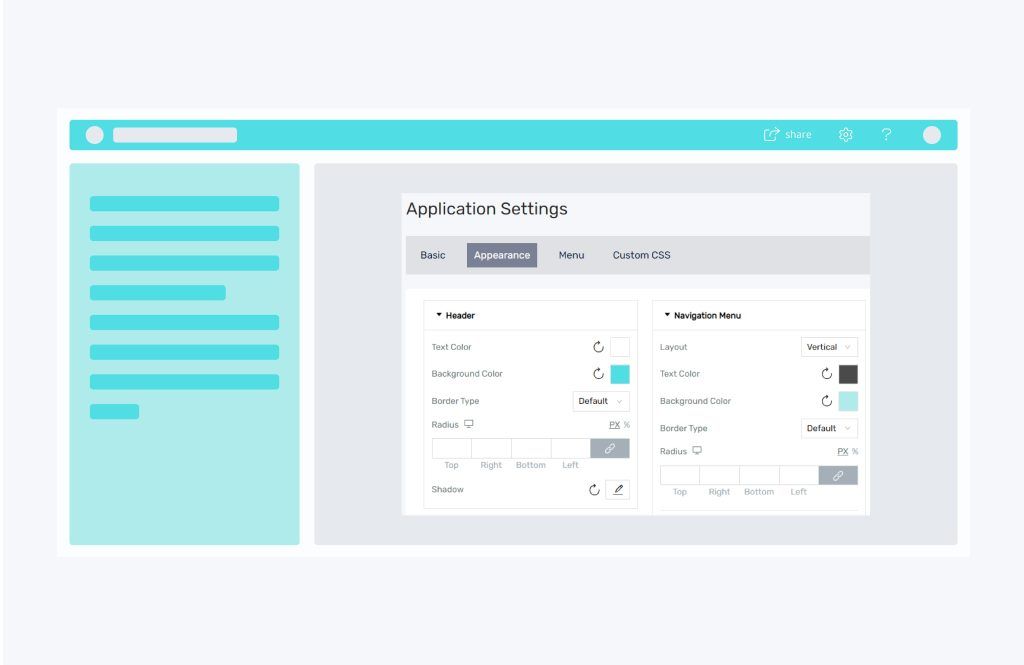Reset Navigation Menu Text Color

pyautogui.click(x=827, y=374)
